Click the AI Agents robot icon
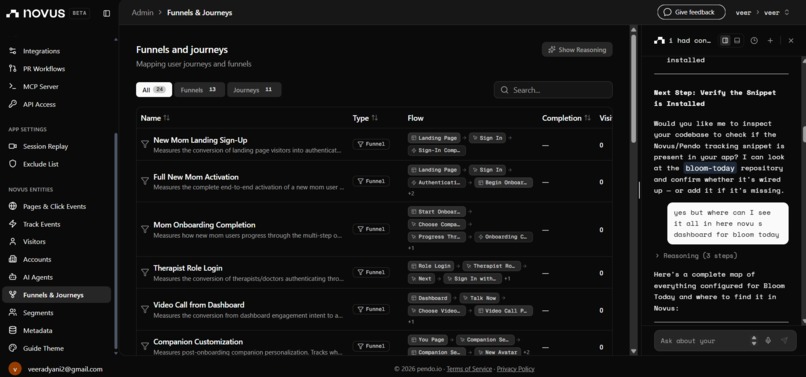The width and height of the screenshot is (806, 377). pos(13,277)
